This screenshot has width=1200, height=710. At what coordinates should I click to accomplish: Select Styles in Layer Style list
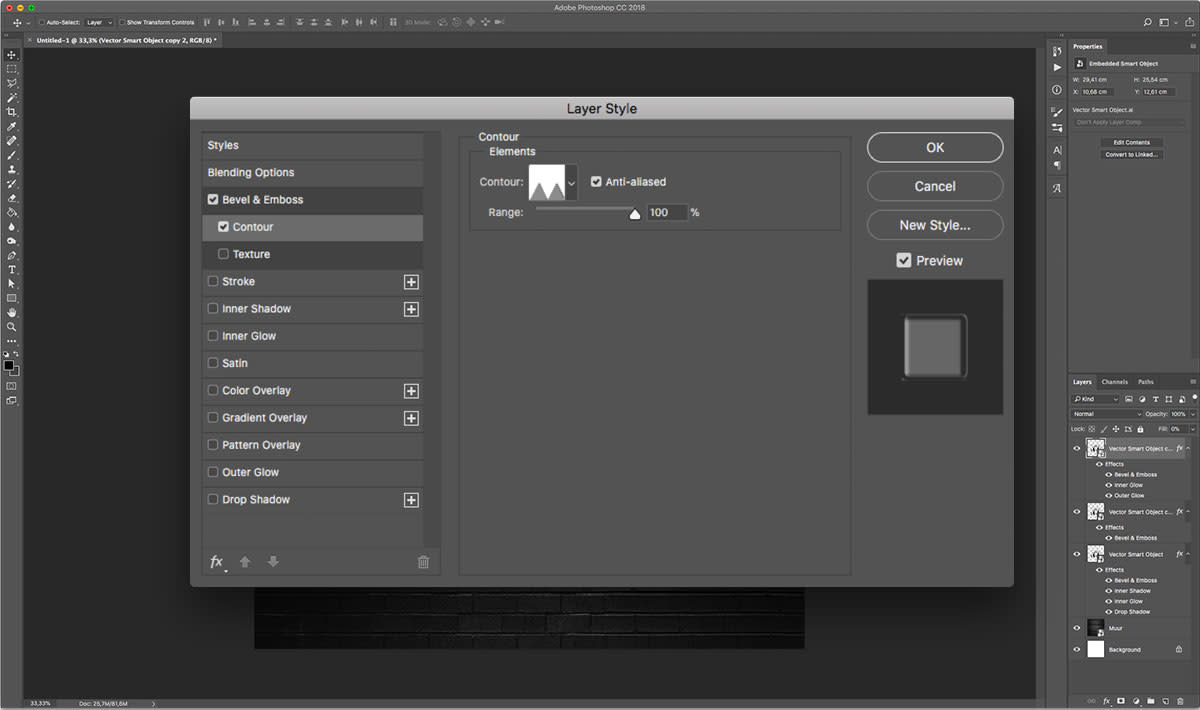coord(312,146)
